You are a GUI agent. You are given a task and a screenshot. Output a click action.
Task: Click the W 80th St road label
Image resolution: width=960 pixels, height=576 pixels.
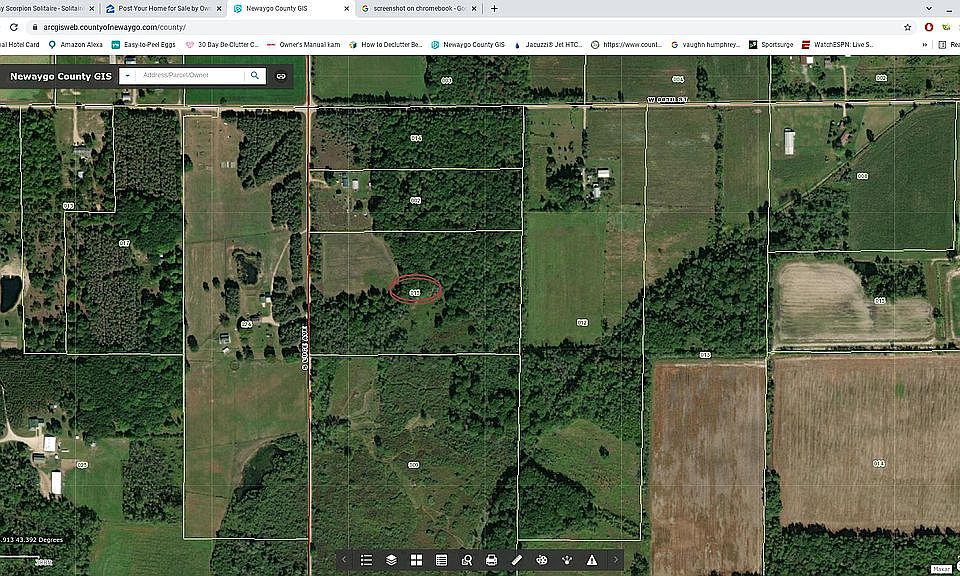(668, 100)
